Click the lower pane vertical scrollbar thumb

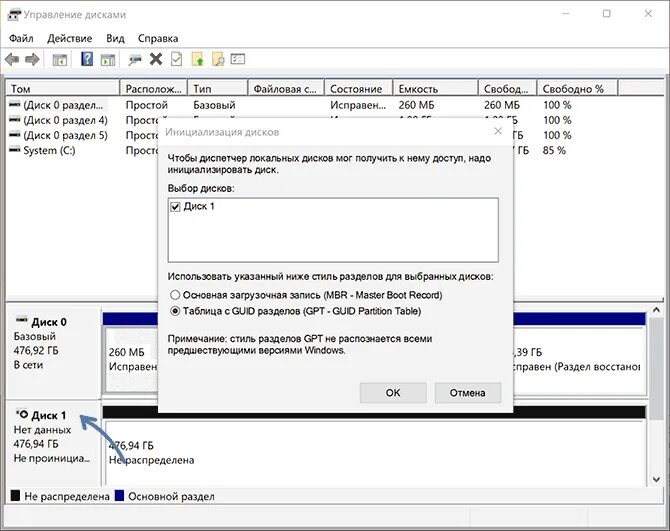coord(656,368)
